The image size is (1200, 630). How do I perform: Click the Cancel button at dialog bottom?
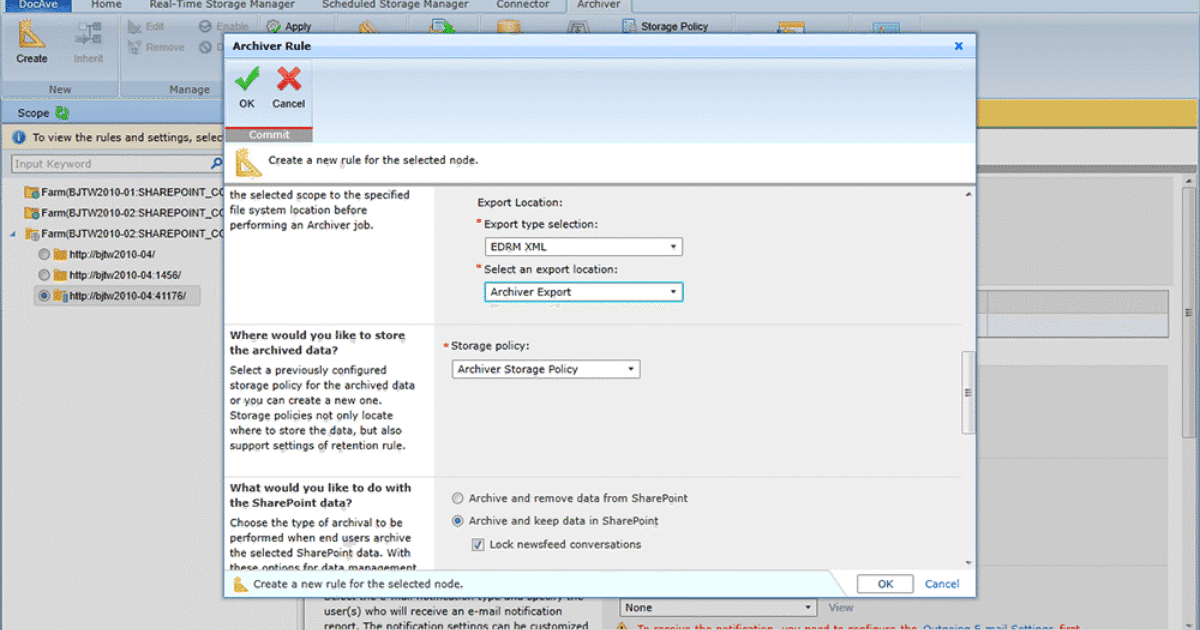(x=941, y=583)
